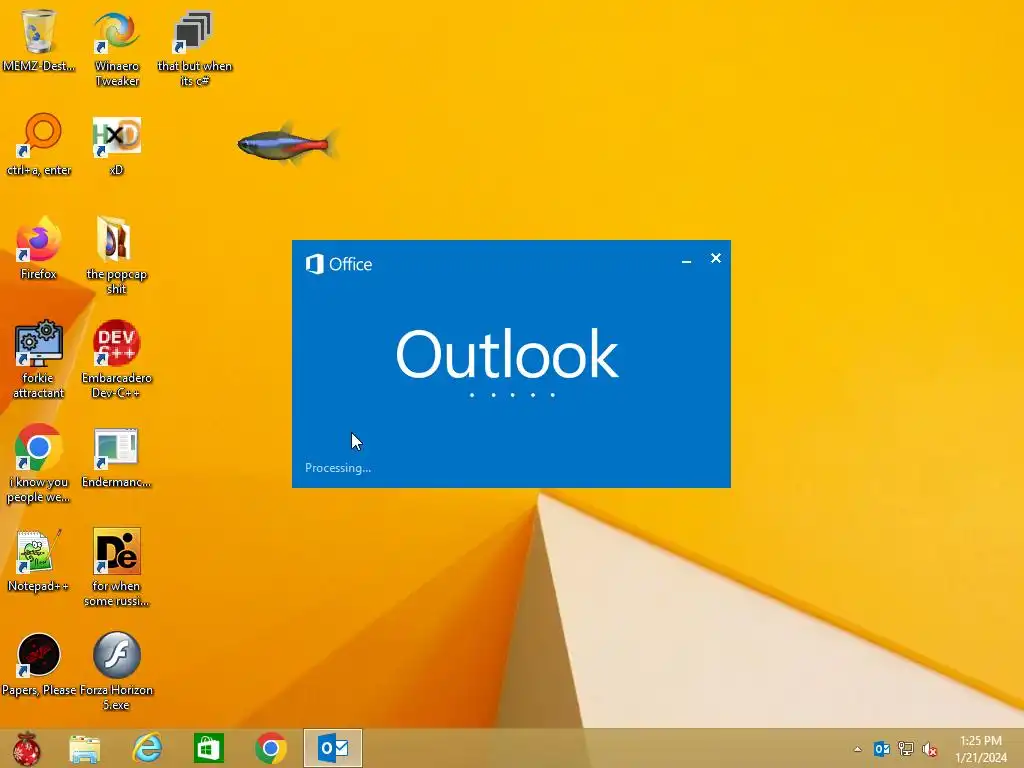Show hidden tray icons arrow
Viewport: 1024px width, 768px height.
point(857,749)
